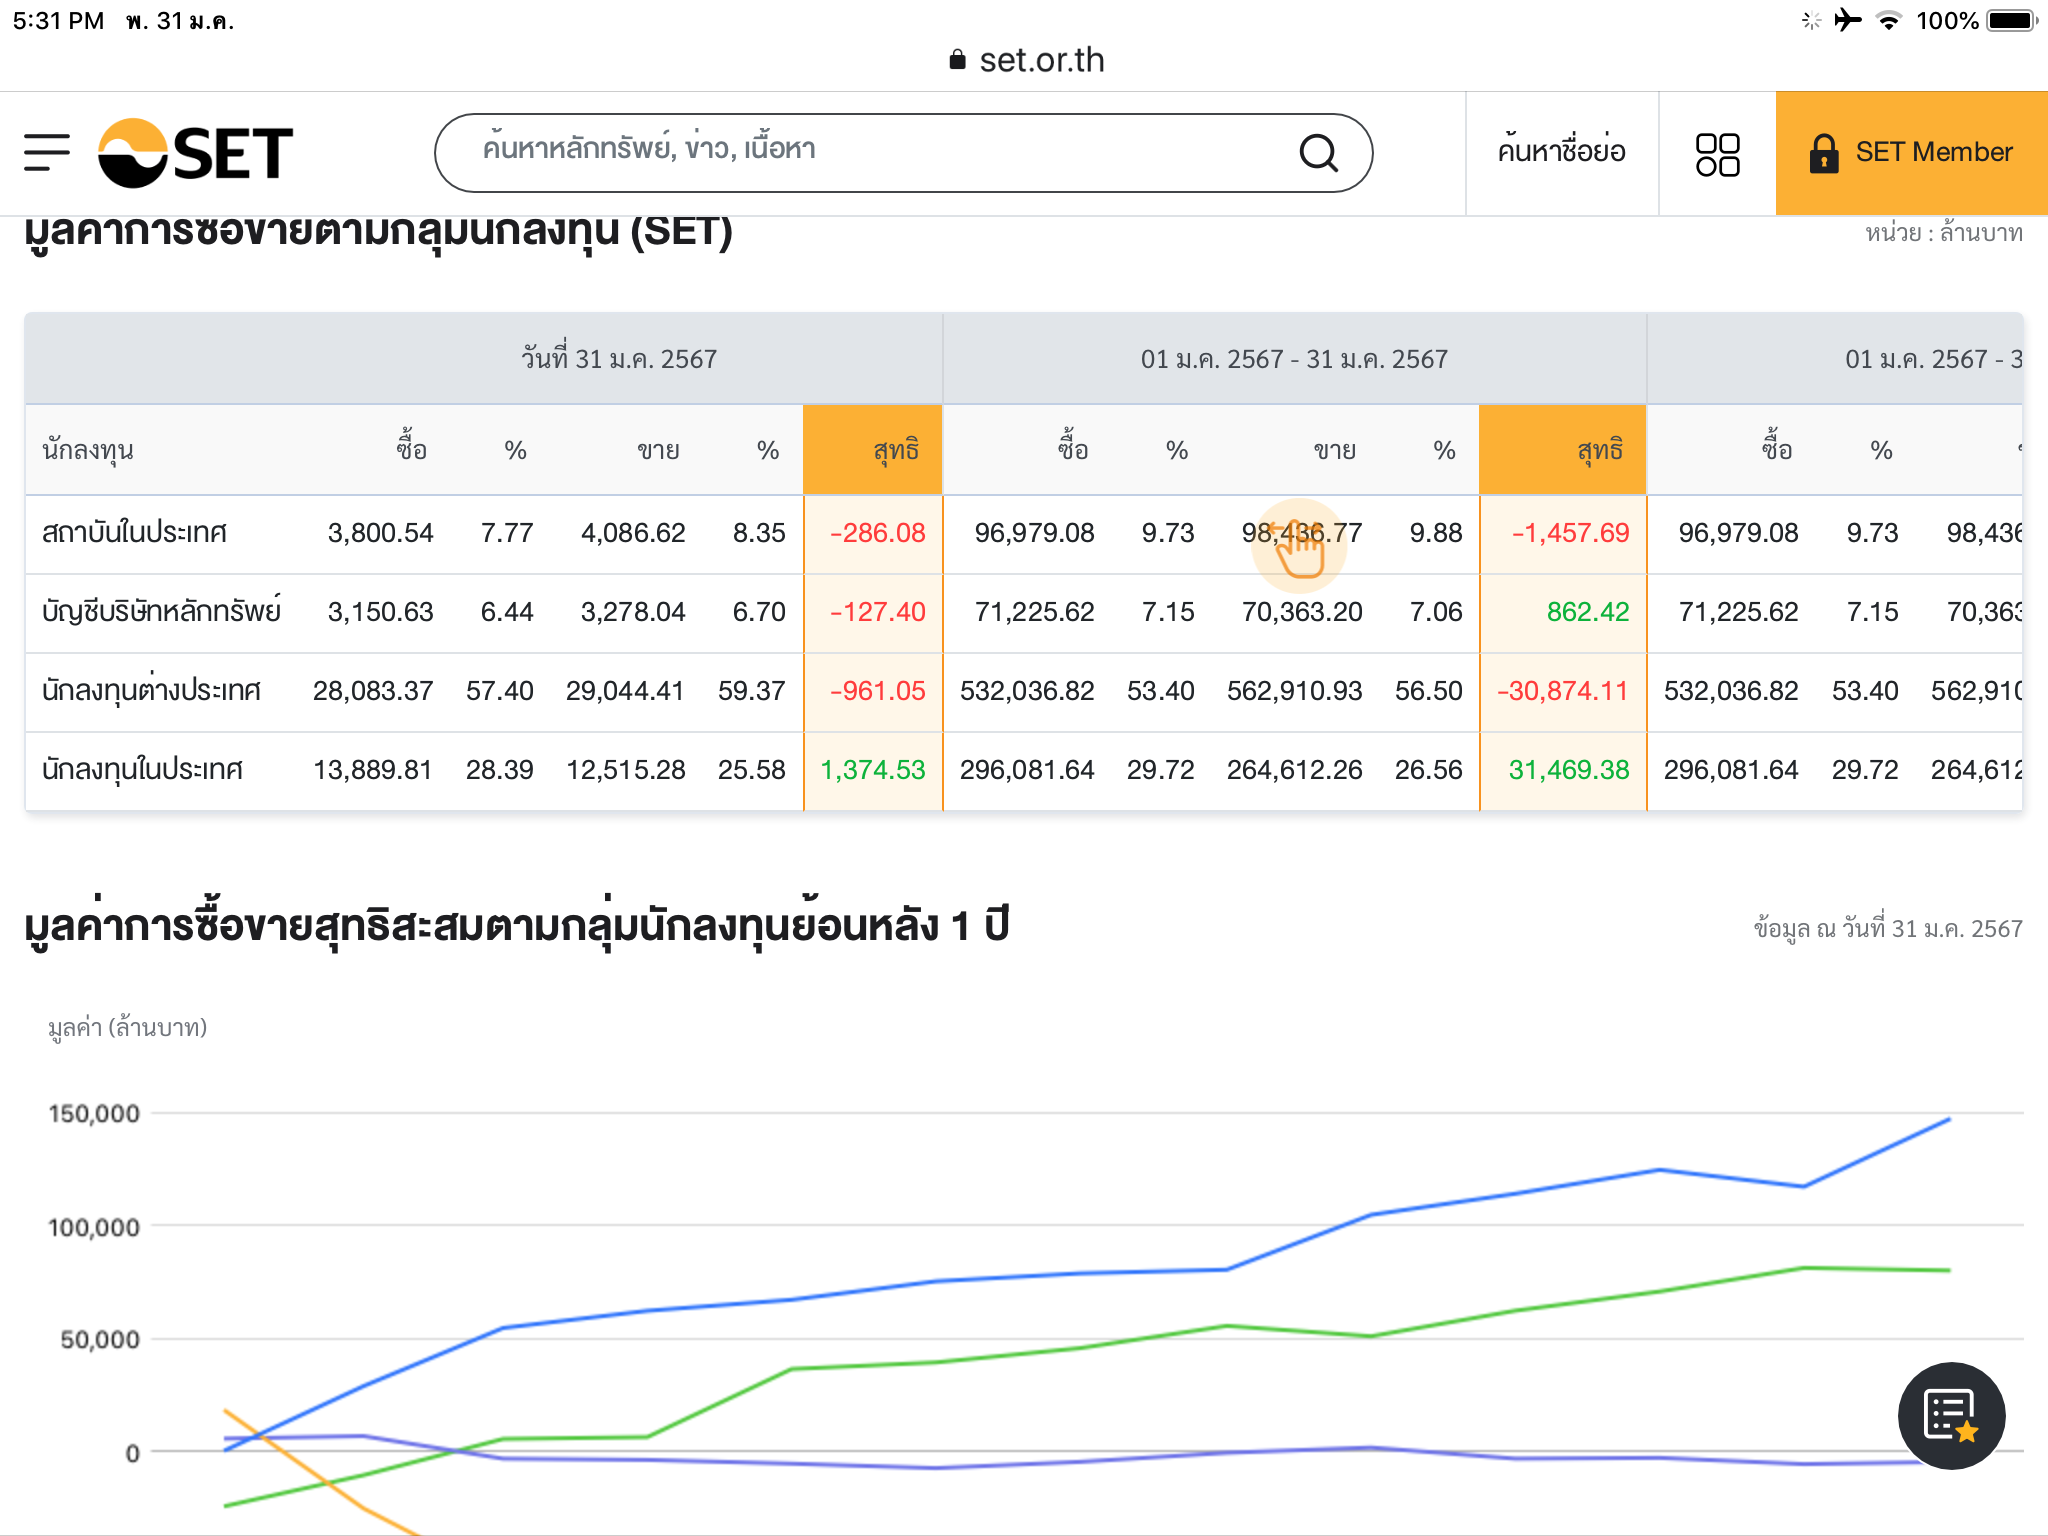The width and height of the screenshot is (2048, 1536).
Task: Click the สถาบันในประเทศ row label
Action: (134, 533)
